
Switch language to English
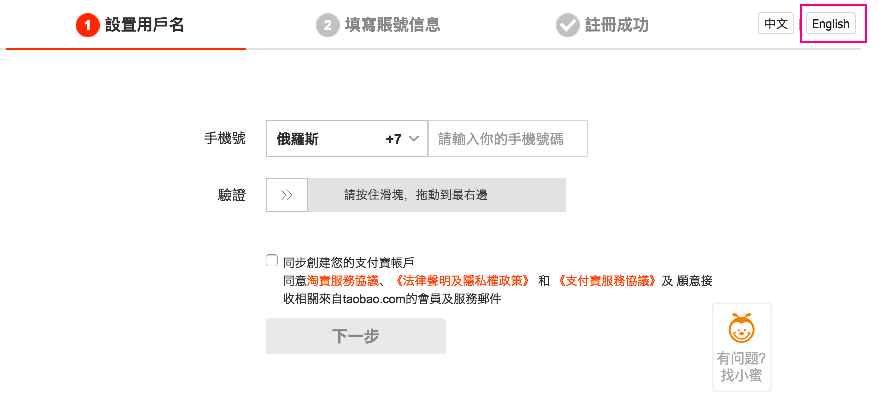[x=831, y=24]
